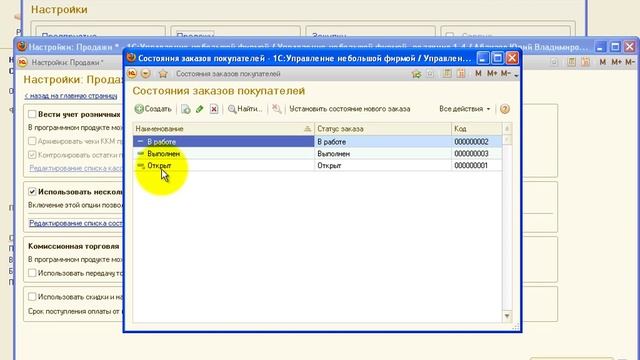Open the Найти search dialog
The width and height of the screenshot is (640, 360).
point(245,109)
